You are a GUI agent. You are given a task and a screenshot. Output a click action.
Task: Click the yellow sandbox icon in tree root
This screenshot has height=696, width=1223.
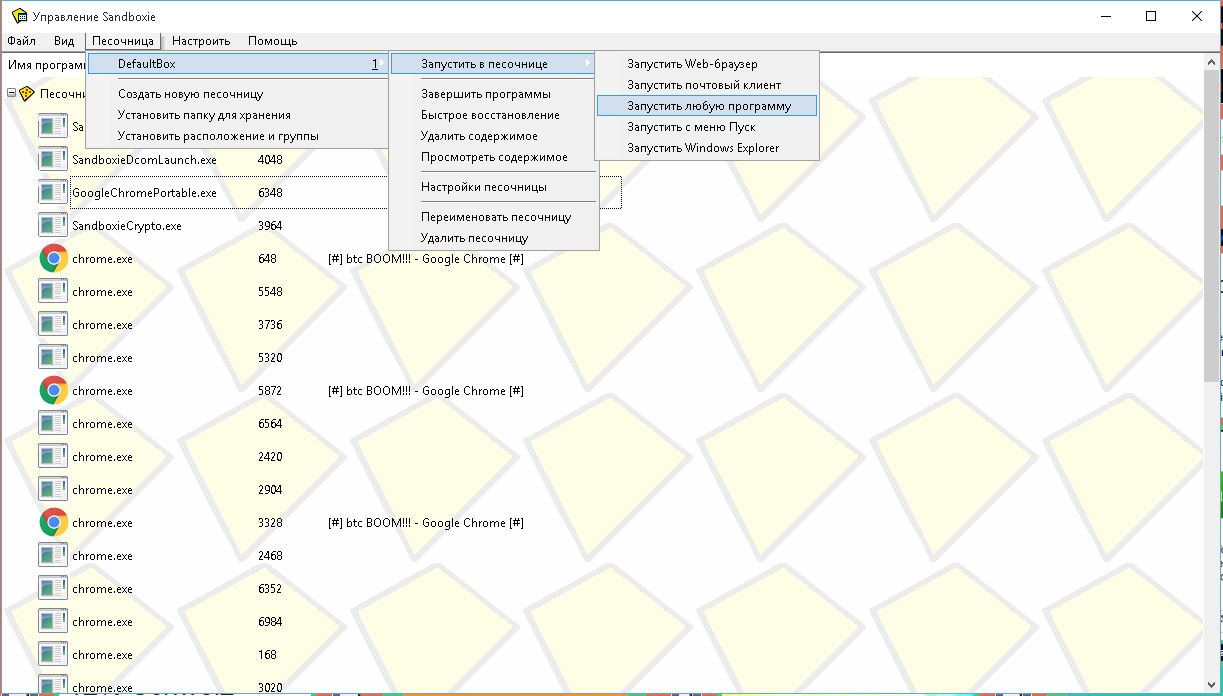pyautogui.click(x=27, y=94)
